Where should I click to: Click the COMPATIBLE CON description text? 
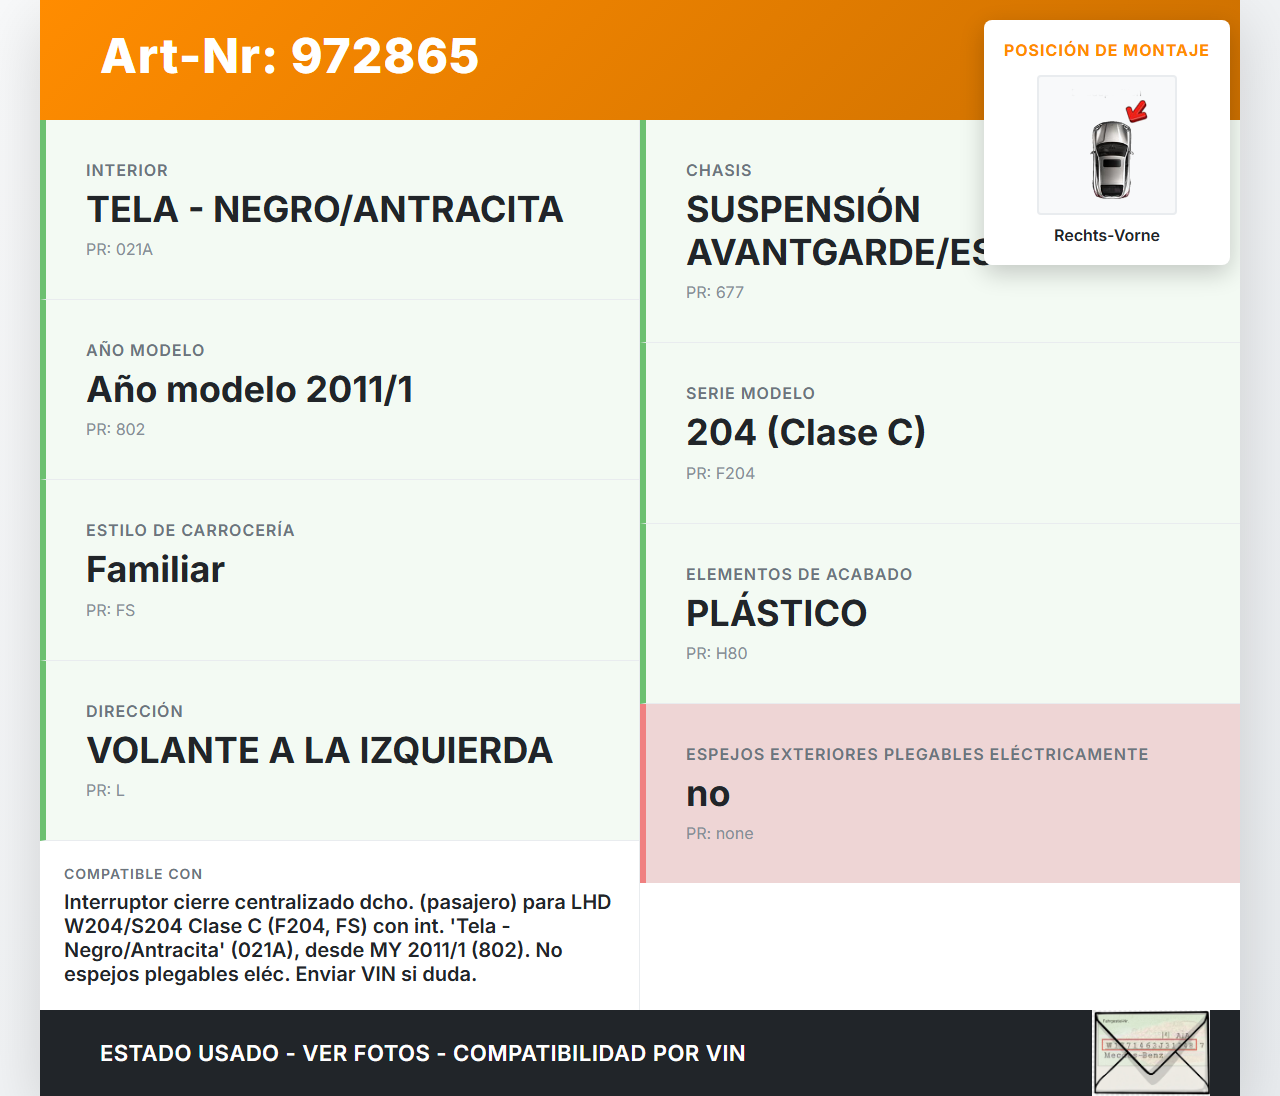[x=338, y=938]
